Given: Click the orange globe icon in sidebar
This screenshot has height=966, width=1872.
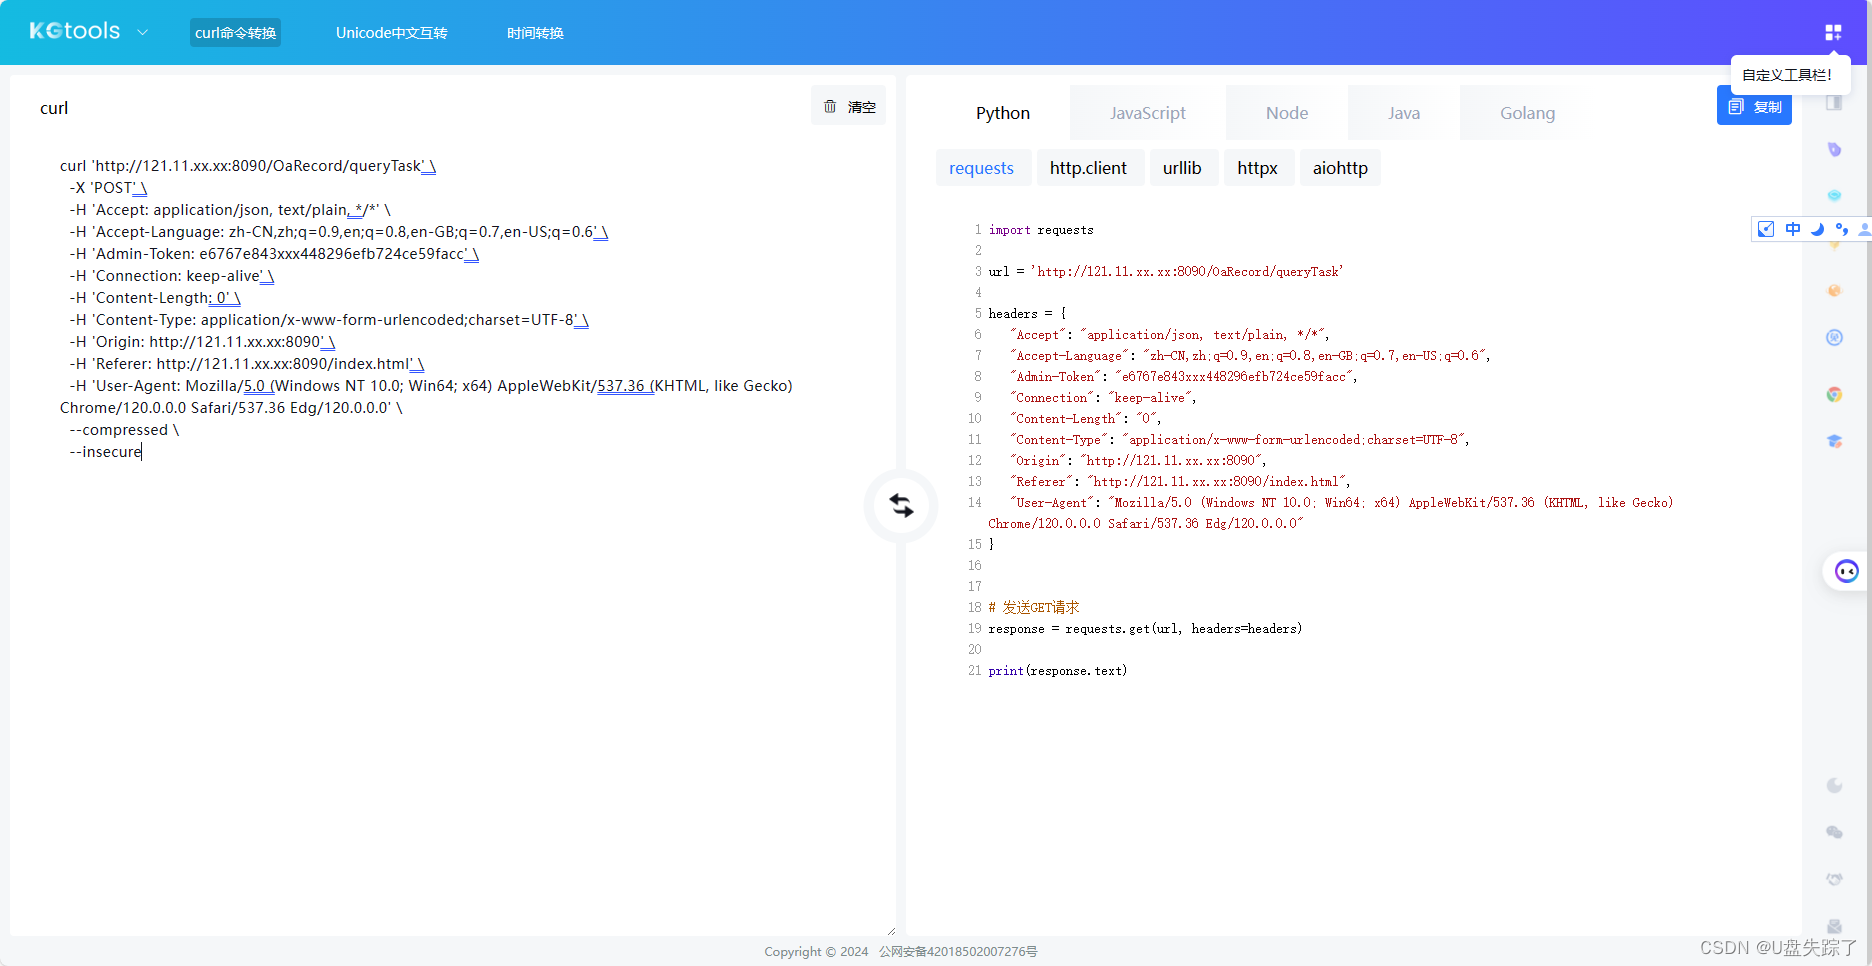Looking at the screenshot, I should pos(1834,290).
